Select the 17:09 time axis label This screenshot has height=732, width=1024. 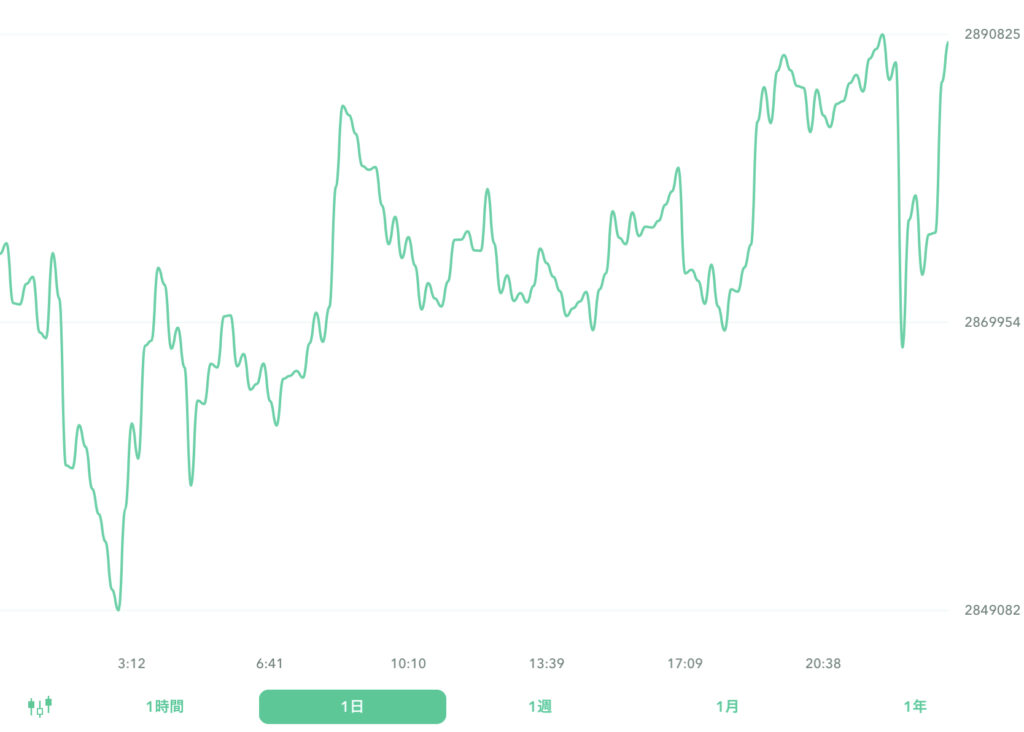point(685,663)
